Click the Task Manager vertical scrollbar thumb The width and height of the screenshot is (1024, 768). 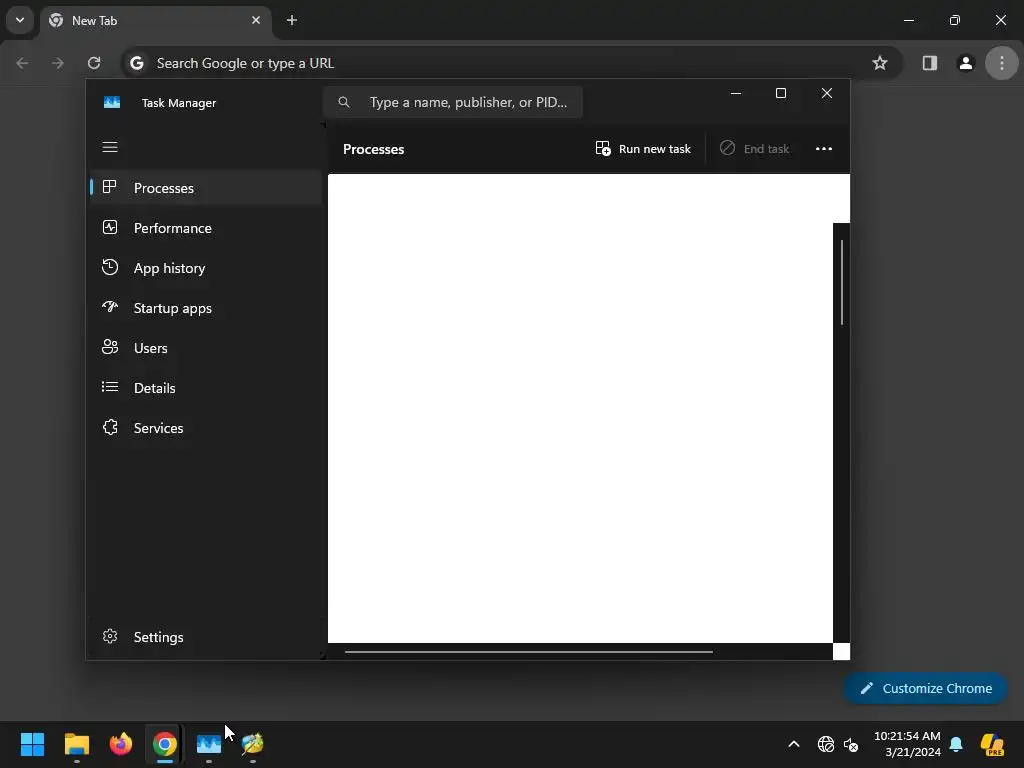842,282
